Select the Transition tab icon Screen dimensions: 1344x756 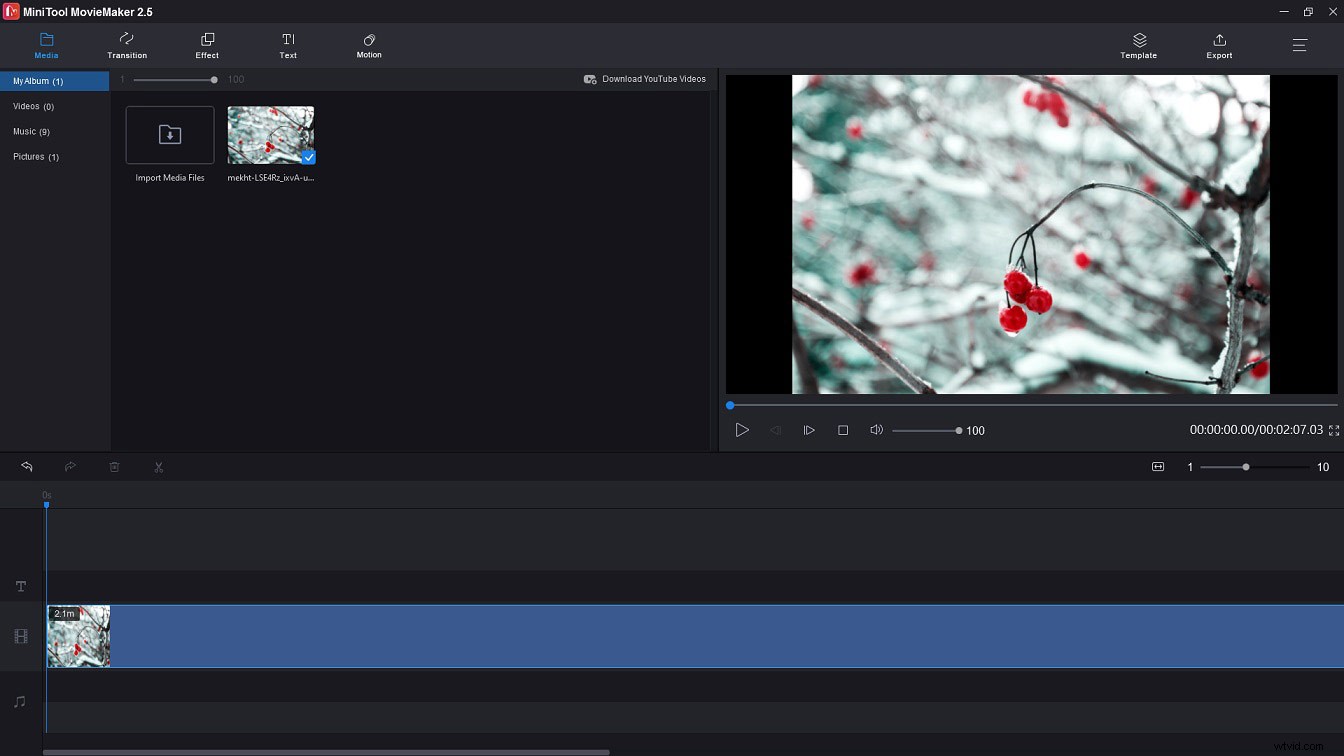[x=127, y=41]
